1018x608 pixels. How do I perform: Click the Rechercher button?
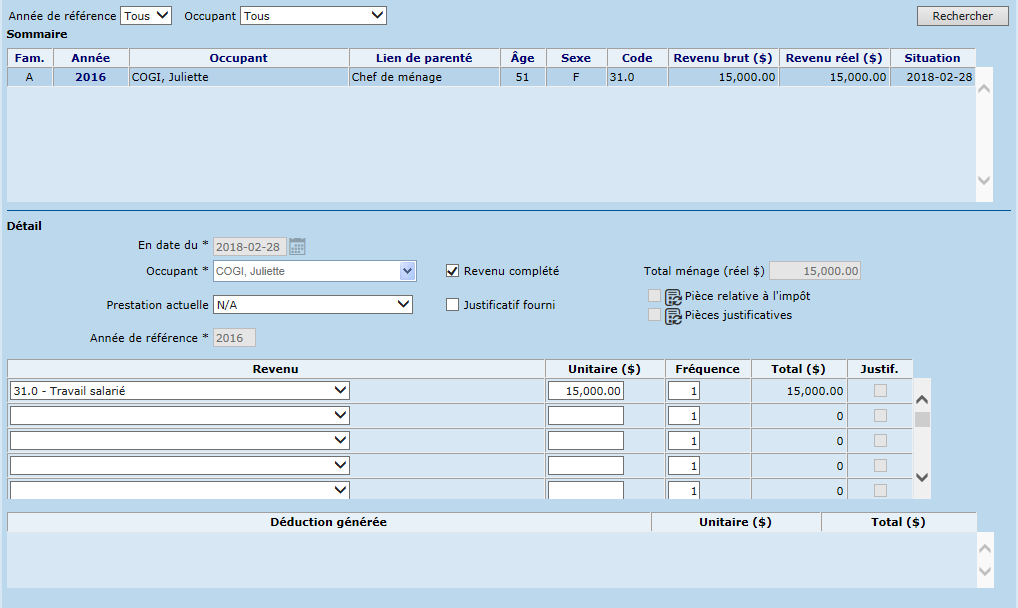coord(962,16)
